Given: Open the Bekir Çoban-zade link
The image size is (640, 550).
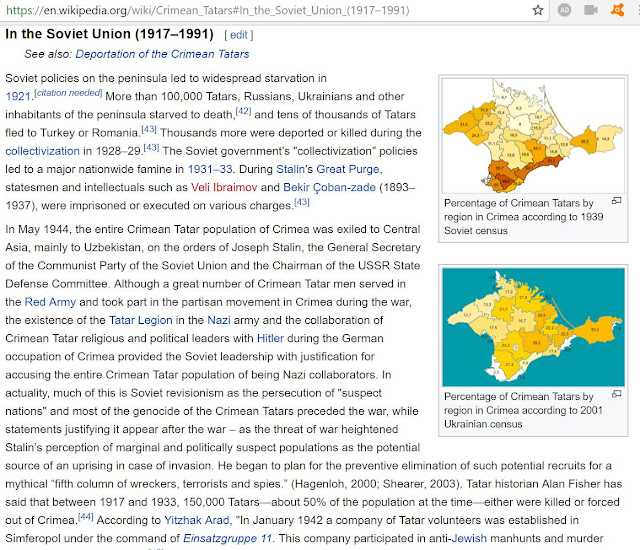Looking at the screenshot, I should (x=329, y=187).
